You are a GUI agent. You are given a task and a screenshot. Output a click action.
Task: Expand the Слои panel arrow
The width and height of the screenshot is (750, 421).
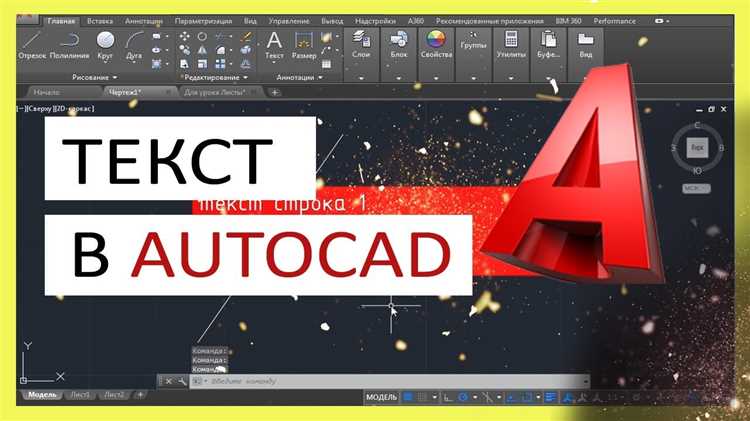click(x=361, y=78)
